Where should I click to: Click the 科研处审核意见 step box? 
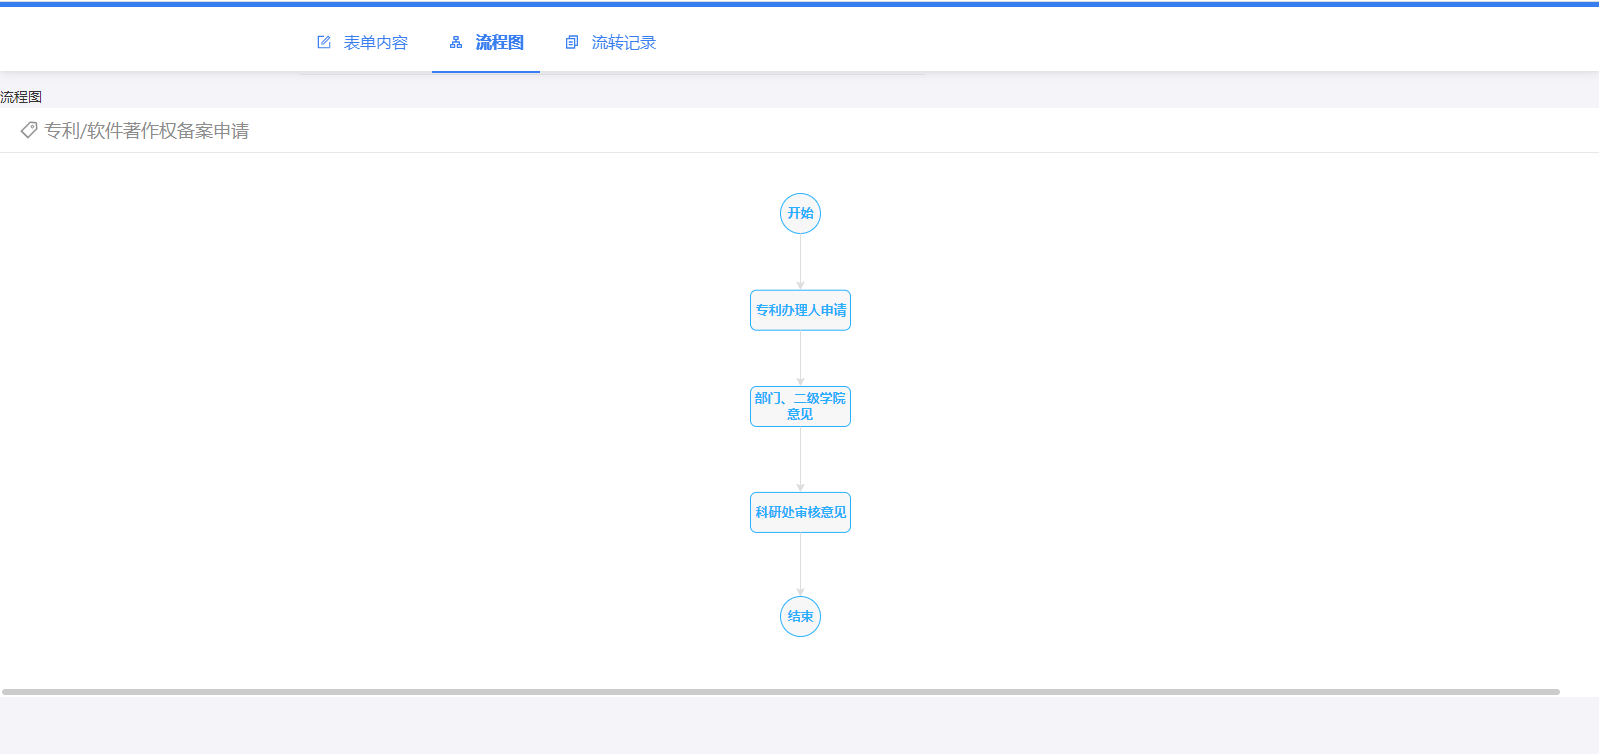coord(800,512)
